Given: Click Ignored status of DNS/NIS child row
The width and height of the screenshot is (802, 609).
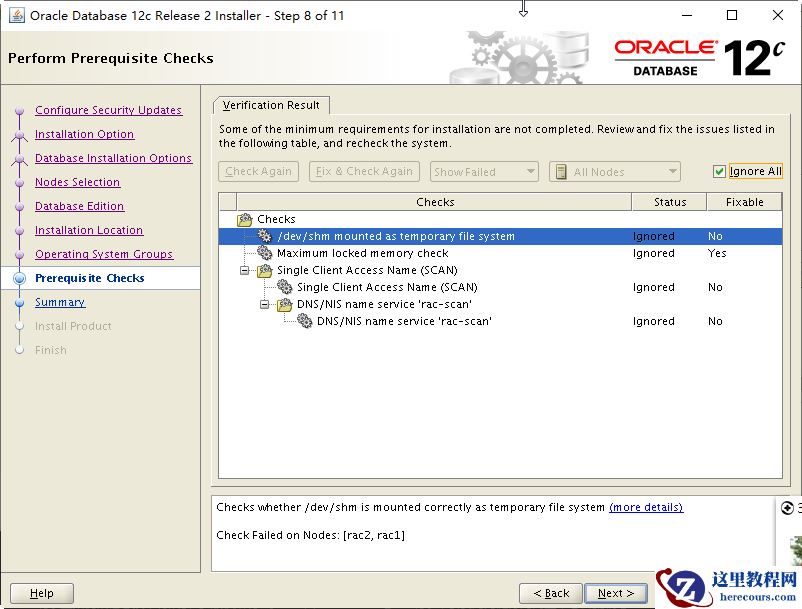Looking at the screenshot, I should (x=654, y=321).
